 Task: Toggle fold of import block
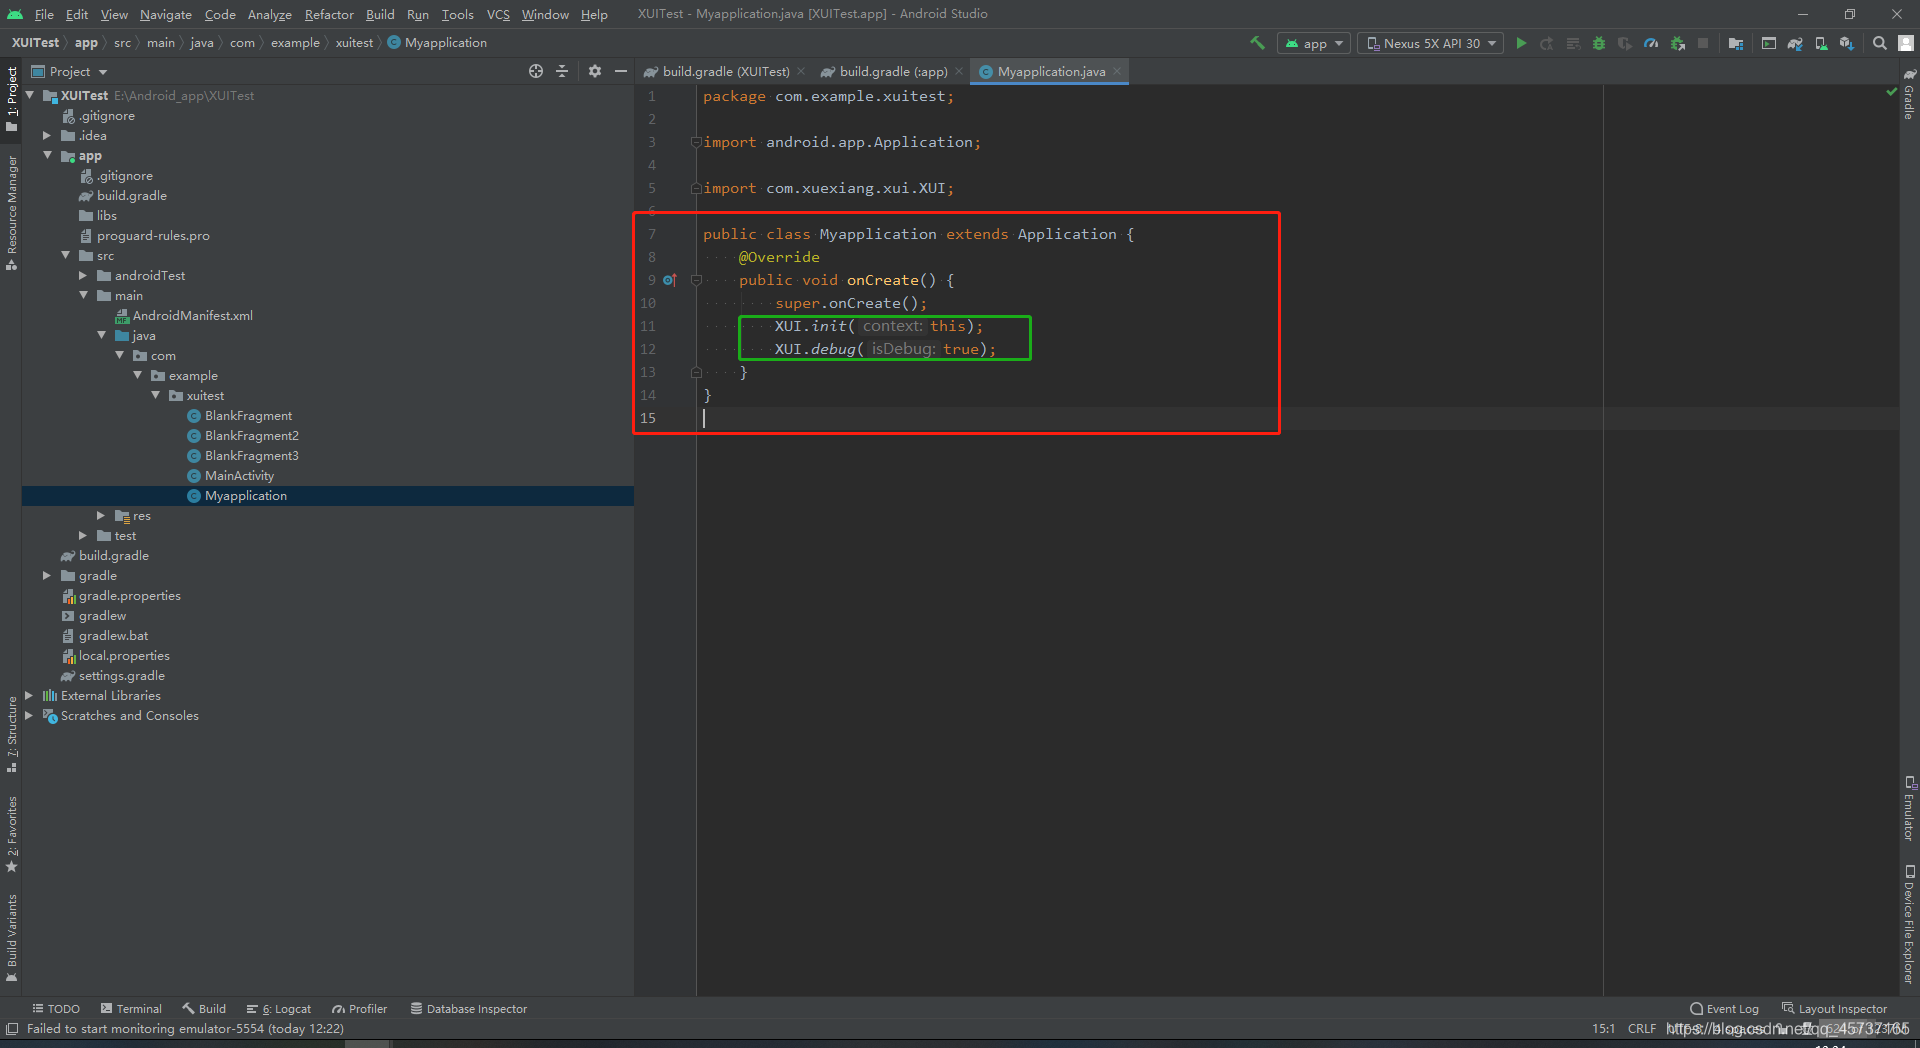click(x=696, y=142)
